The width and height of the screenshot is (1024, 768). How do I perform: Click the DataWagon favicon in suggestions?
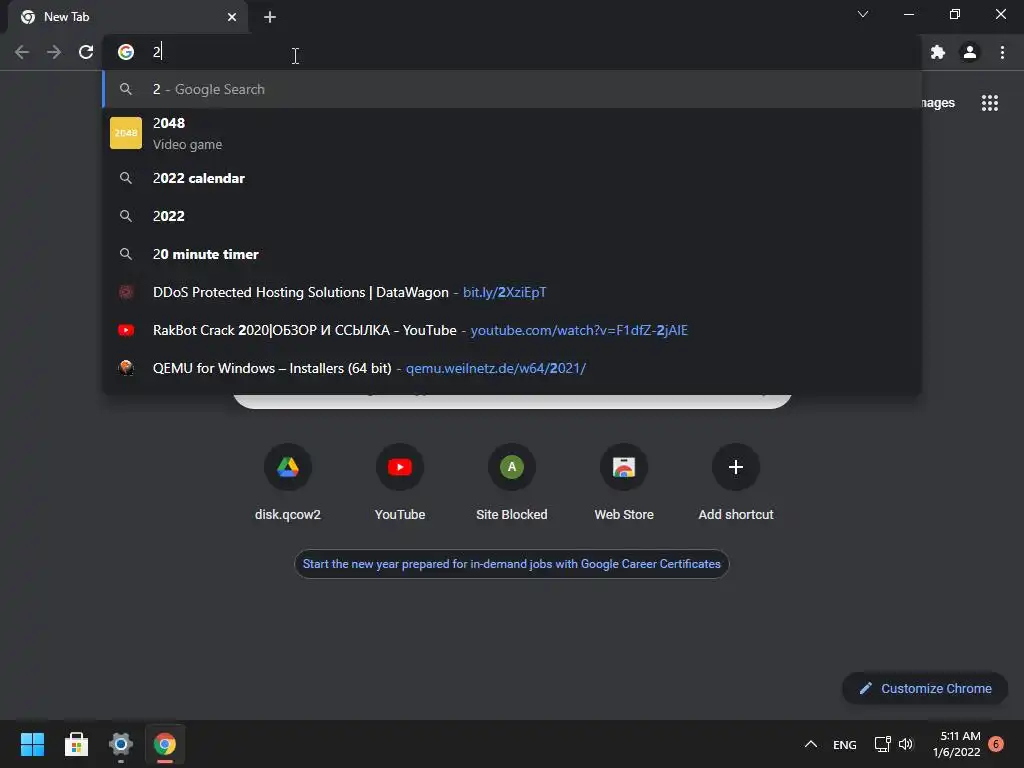[126, 293]
